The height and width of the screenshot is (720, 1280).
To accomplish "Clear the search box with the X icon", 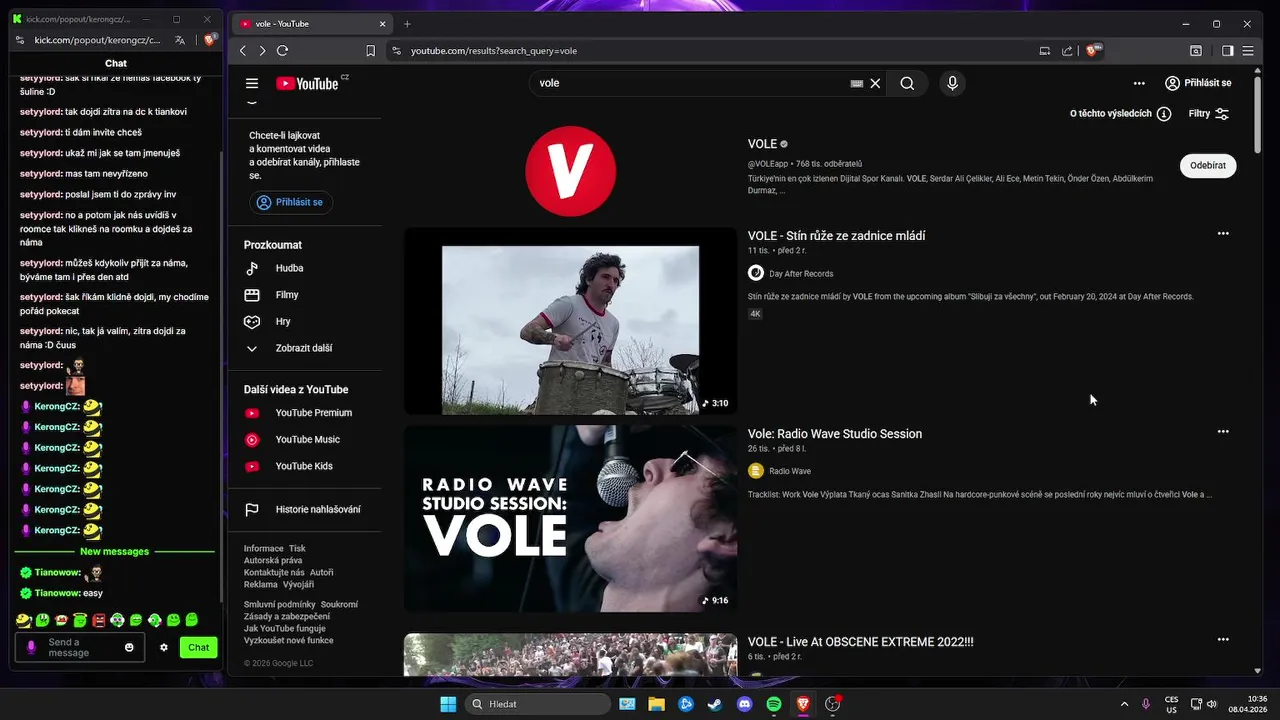I will tap(875, 84).
